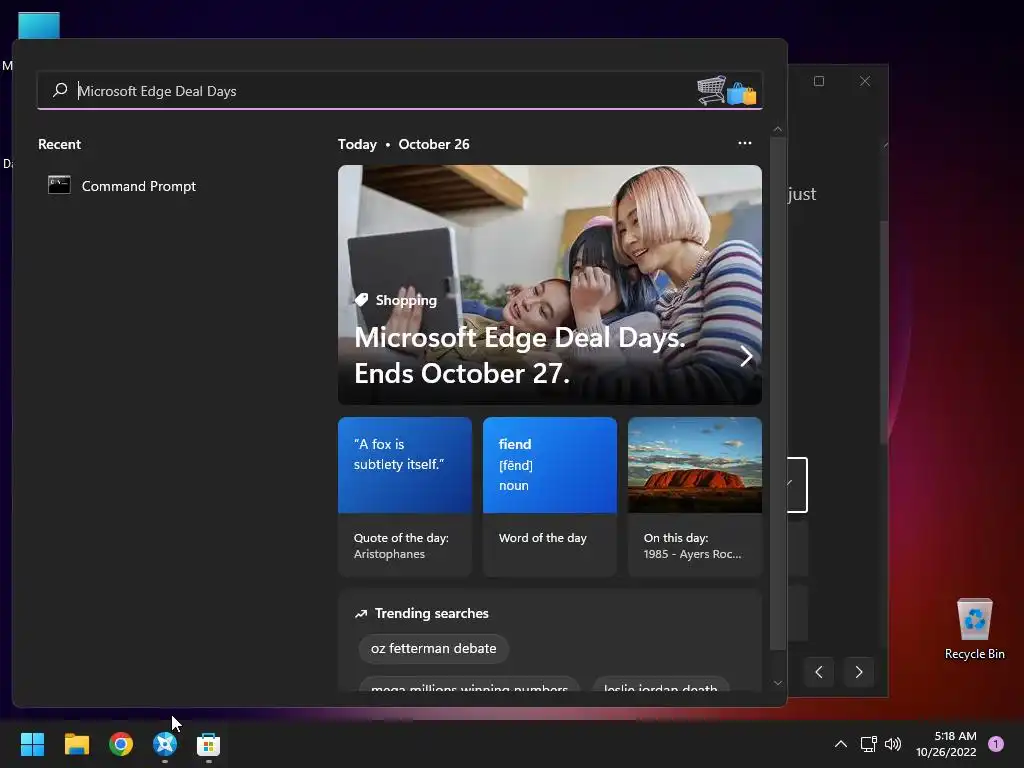Click the search panel scroll down arrow
Viewport: 1024px width, 768px height.
click(777, 683)
